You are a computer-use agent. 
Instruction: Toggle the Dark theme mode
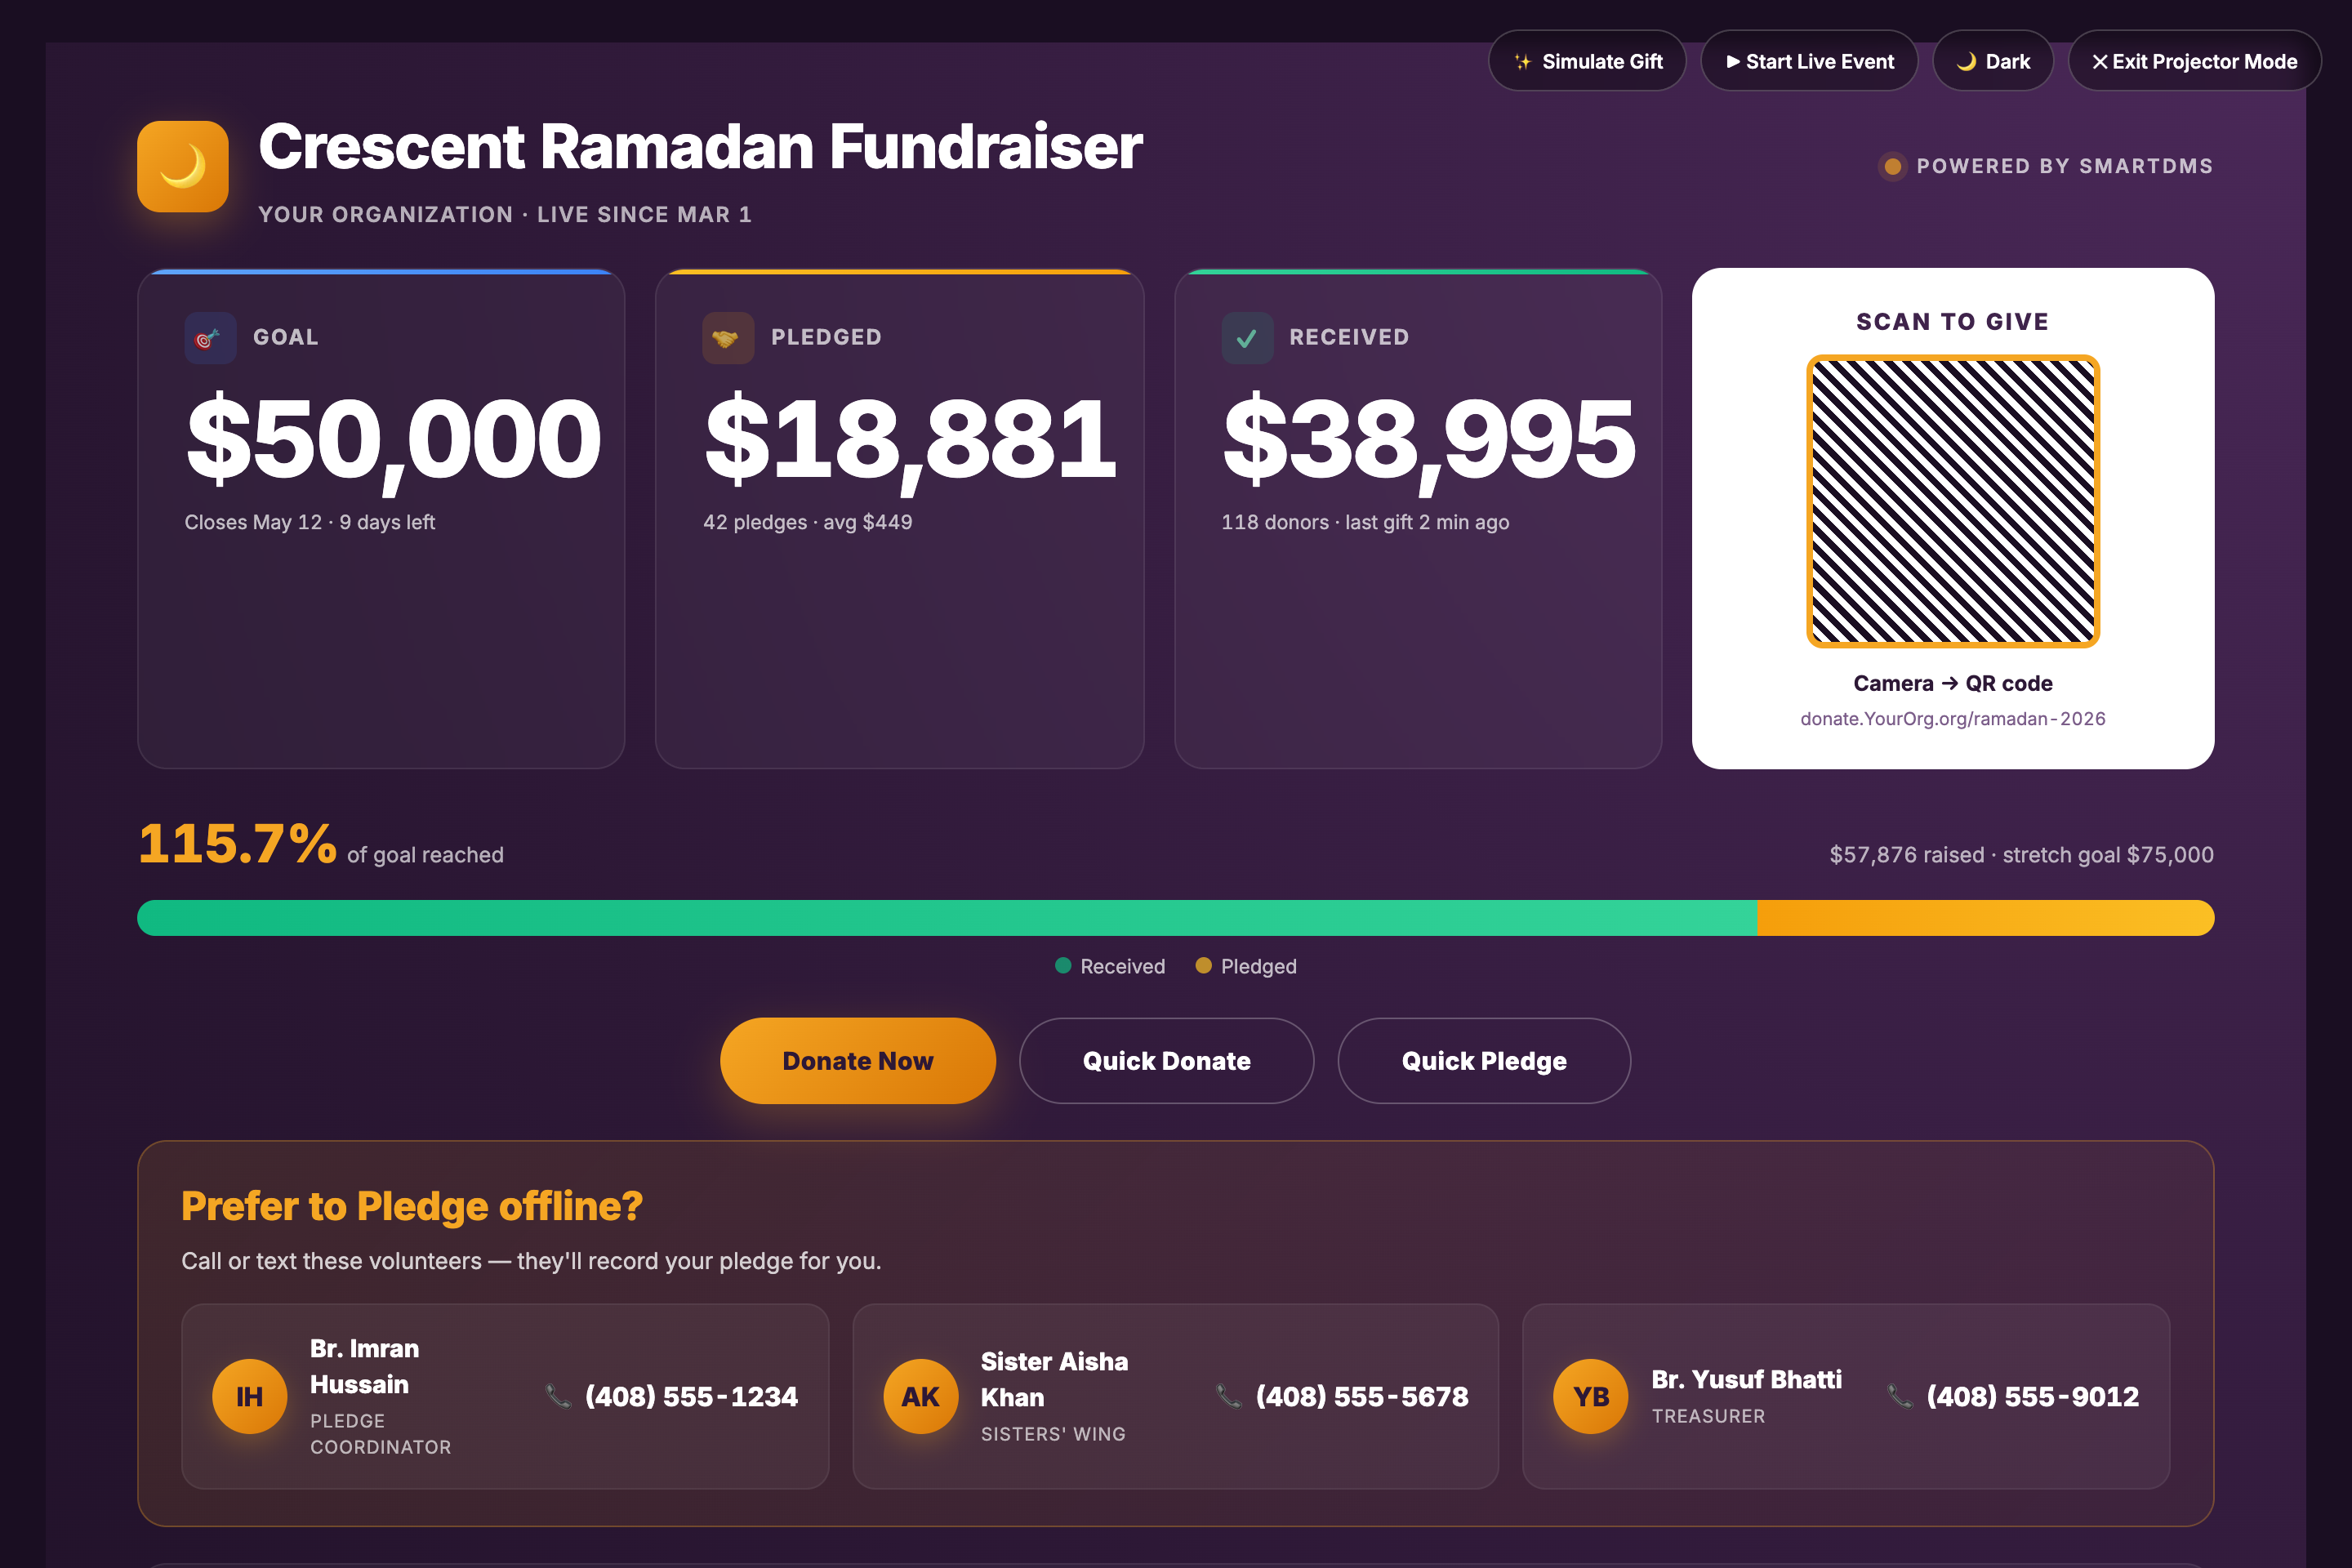1993,61
